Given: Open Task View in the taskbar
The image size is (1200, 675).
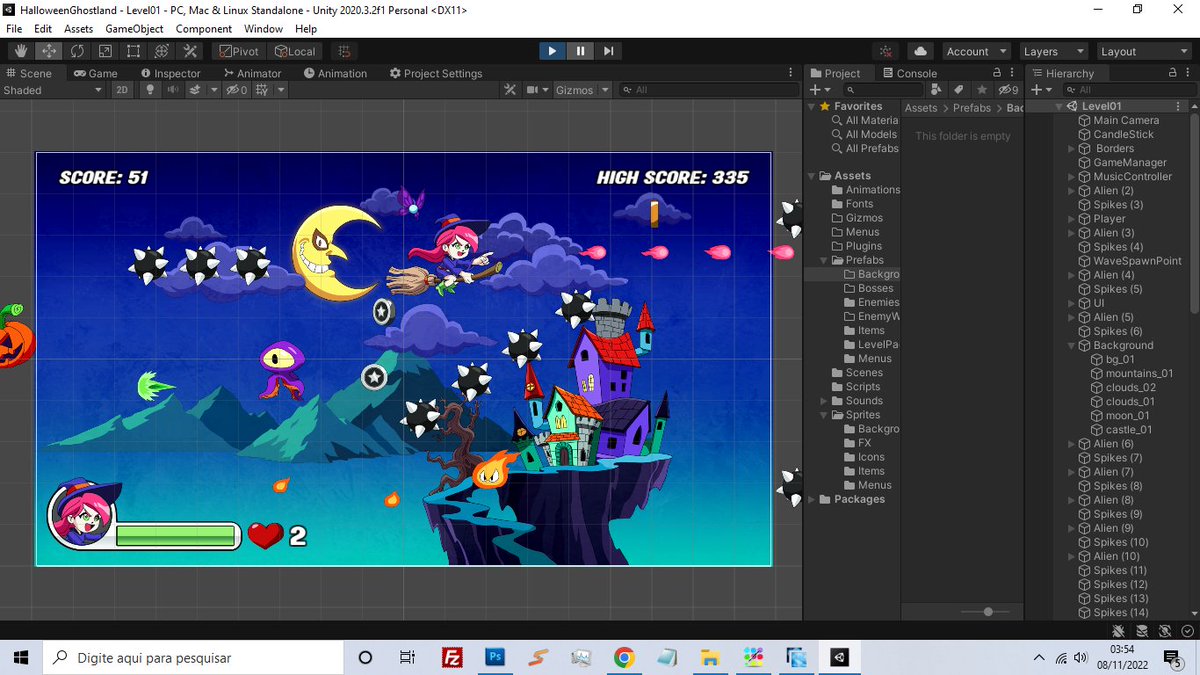Looking at the screenshot, I should click(407, 657).
